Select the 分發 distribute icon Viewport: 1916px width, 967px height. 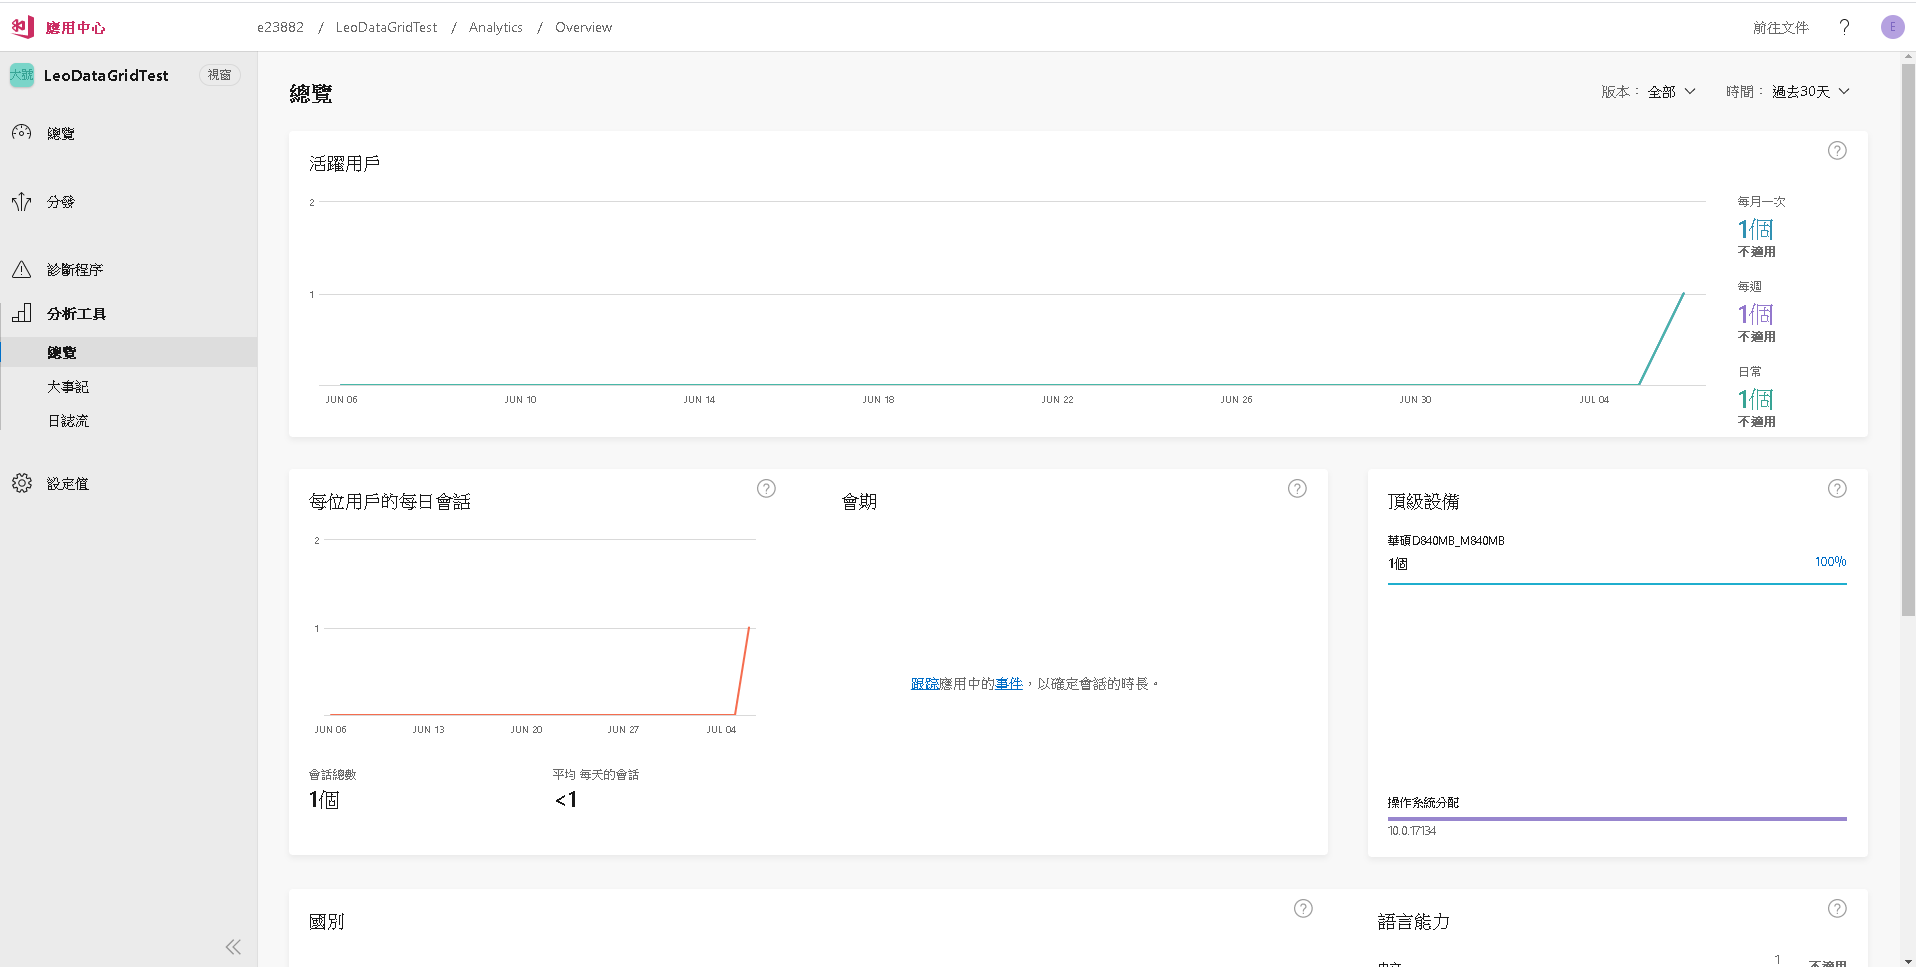tap(21, 201)
